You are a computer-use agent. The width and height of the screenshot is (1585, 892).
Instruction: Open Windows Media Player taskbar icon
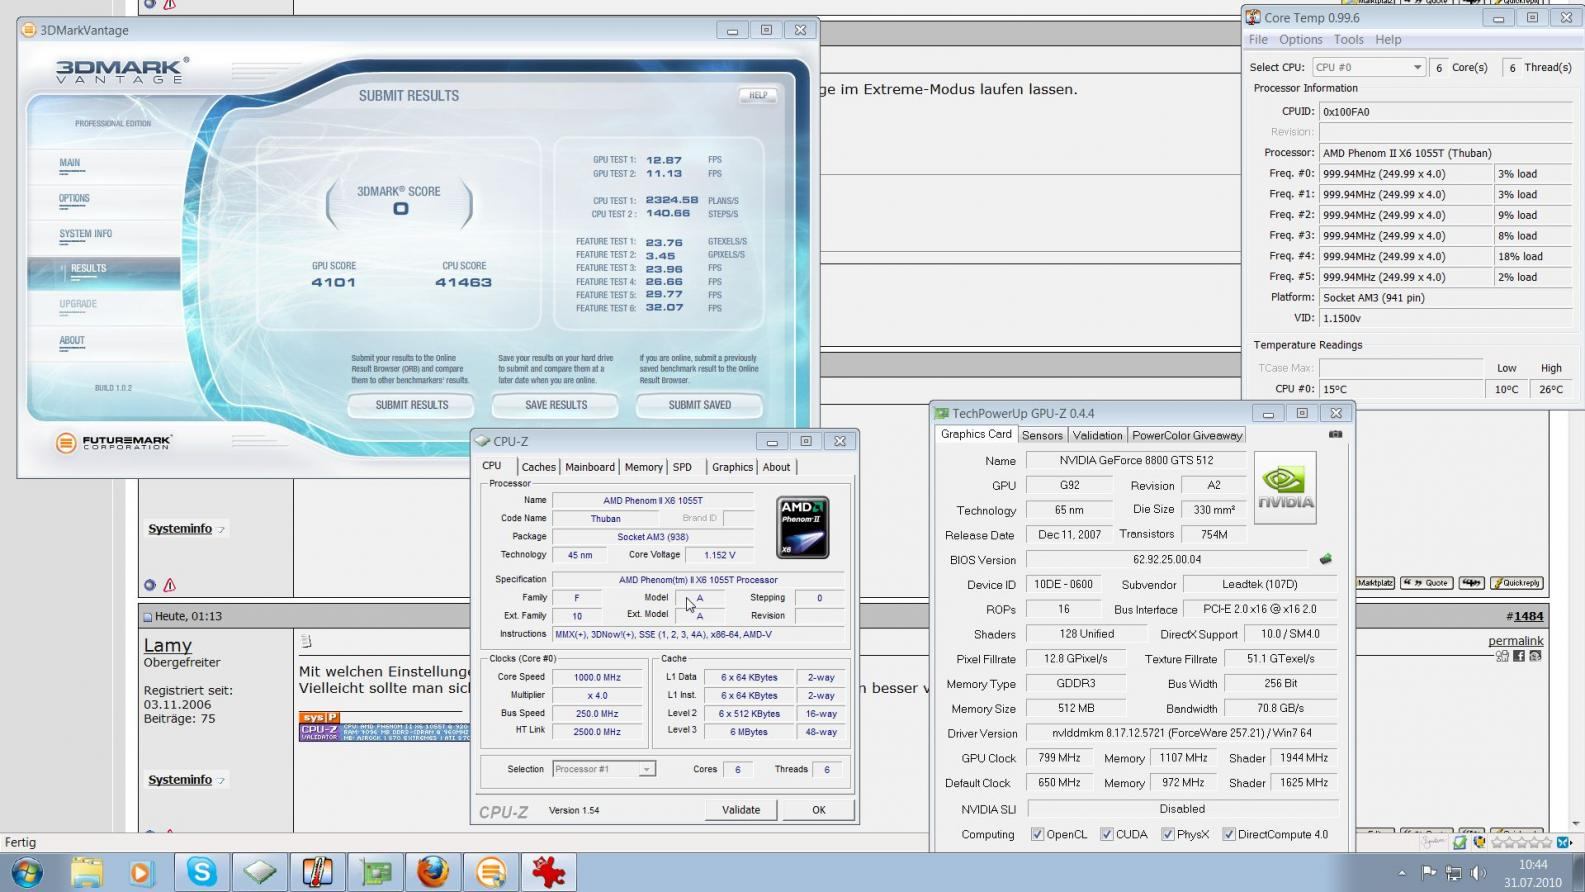point(141,872)
